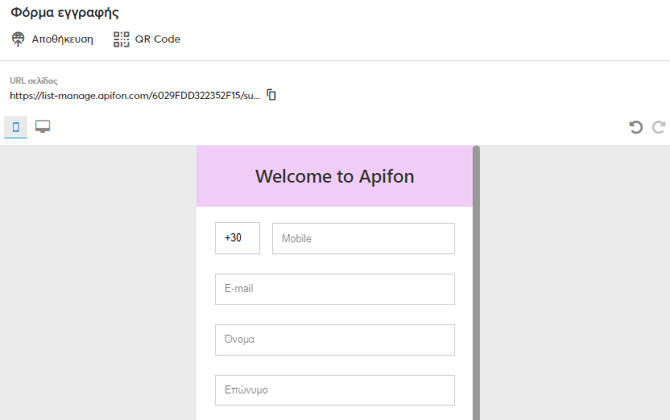Screen dimensions: 670x420
Task: Click the QR code grid icon
Action: tap(121, 39)
